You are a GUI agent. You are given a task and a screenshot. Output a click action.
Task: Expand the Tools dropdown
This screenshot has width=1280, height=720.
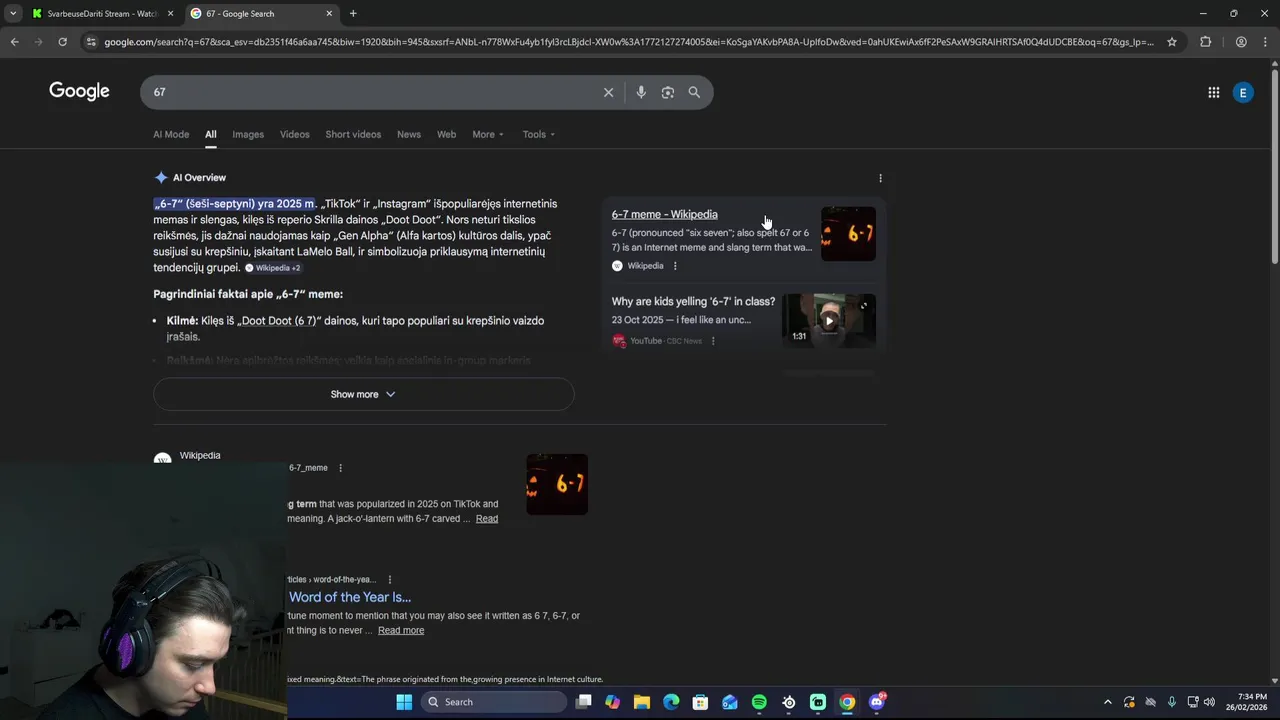coord(538,134)
